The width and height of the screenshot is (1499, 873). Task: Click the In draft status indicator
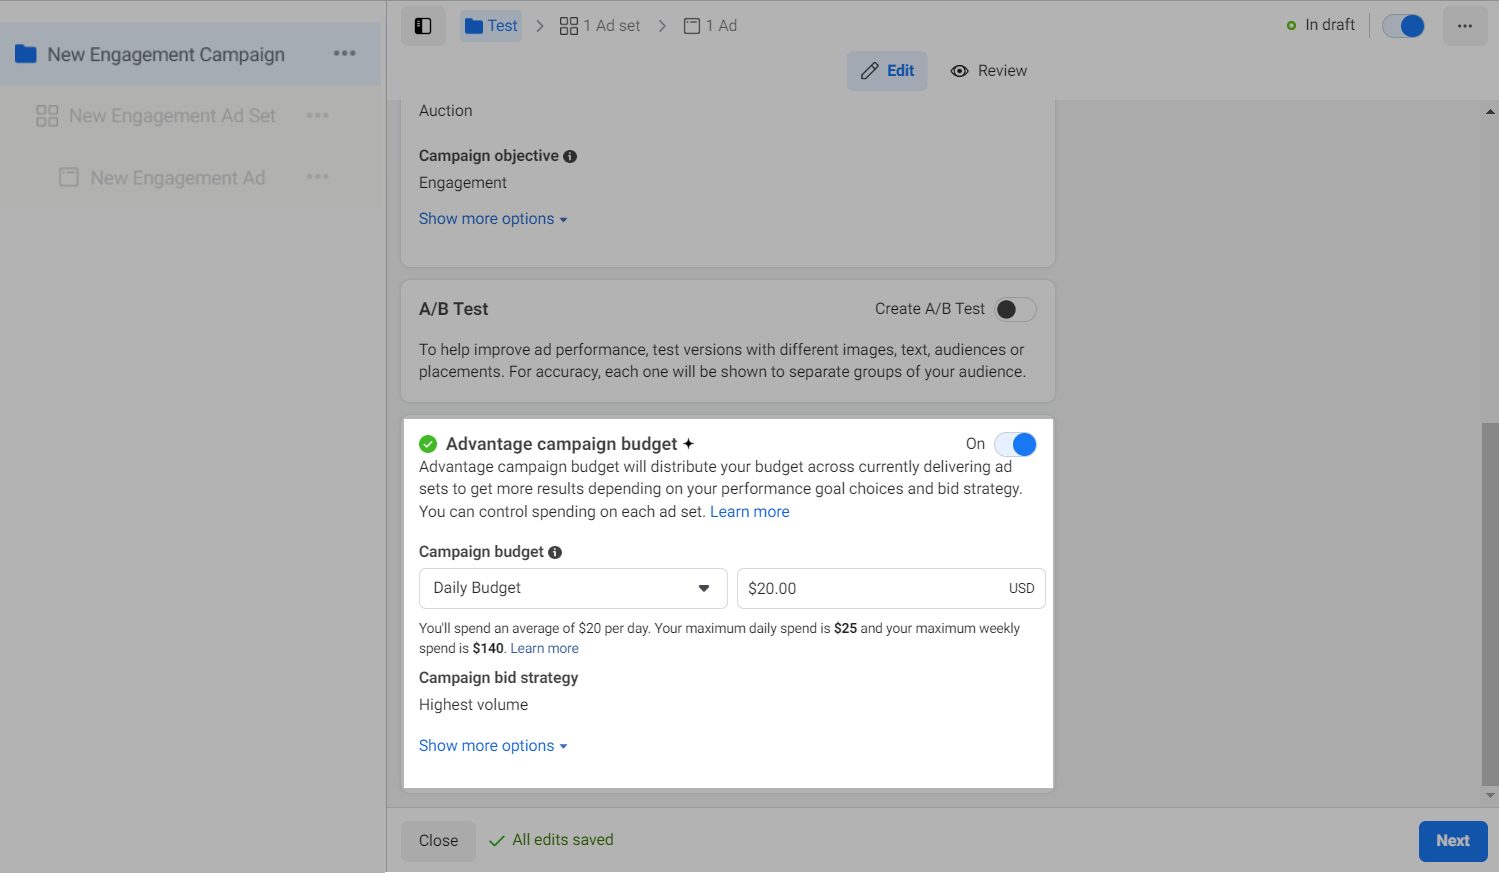(1321, 25)
